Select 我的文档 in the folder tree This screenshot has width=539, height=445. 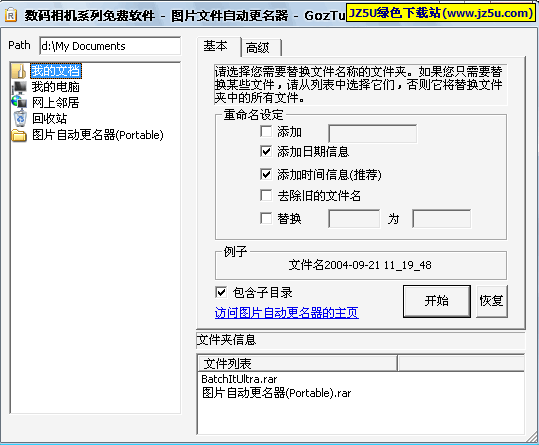coord(56,71)
